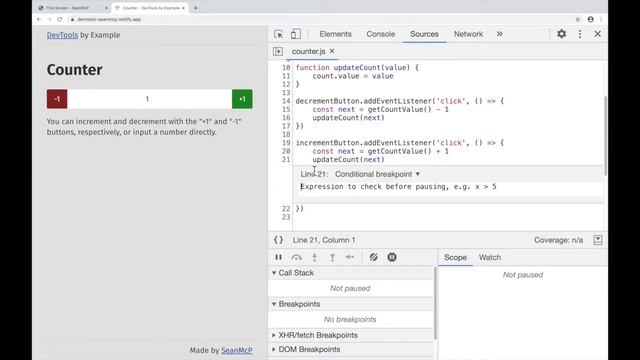Close the counter.js file tab
The width and height of the screenshot is (640, 360).
[x=332, y=51]
